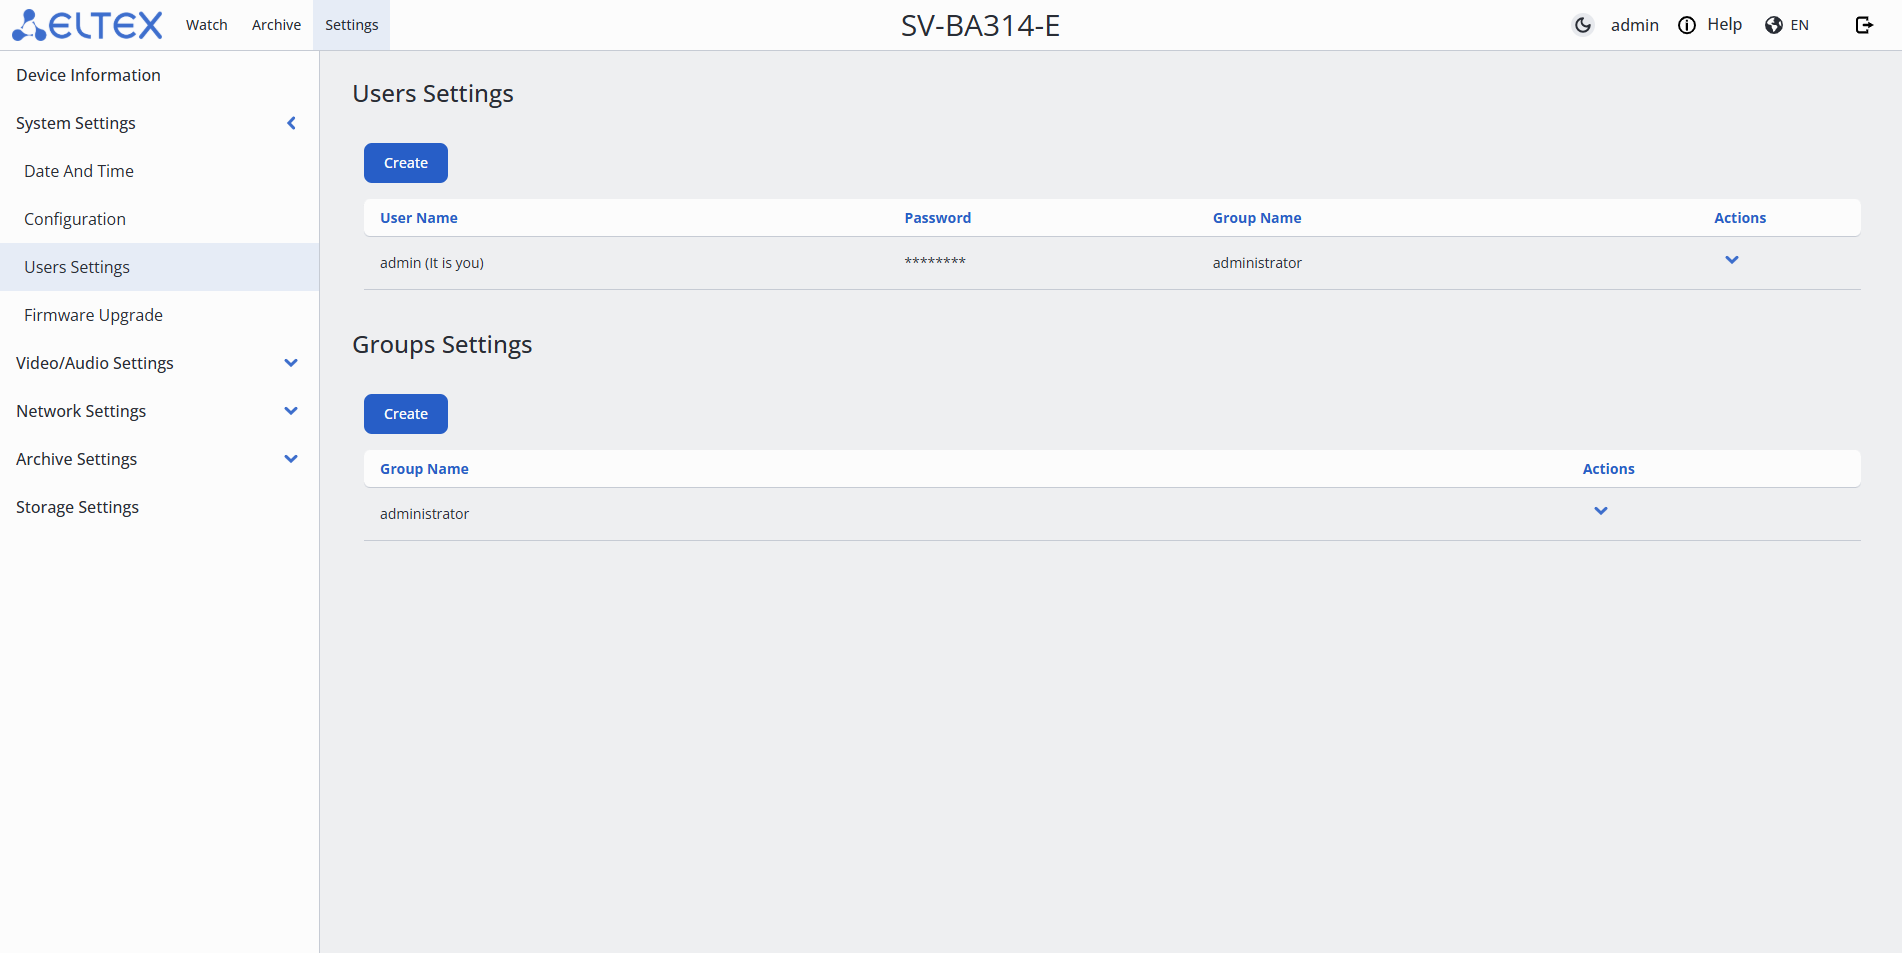
Task: Open Storage Settings page
Action: click(77, 507)
